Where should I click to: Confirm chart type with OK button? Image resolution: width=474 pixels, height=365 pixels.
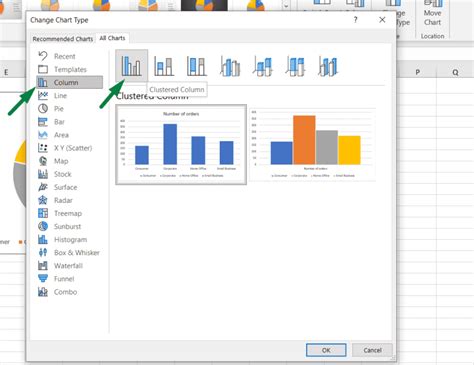(x=326, y=350)
